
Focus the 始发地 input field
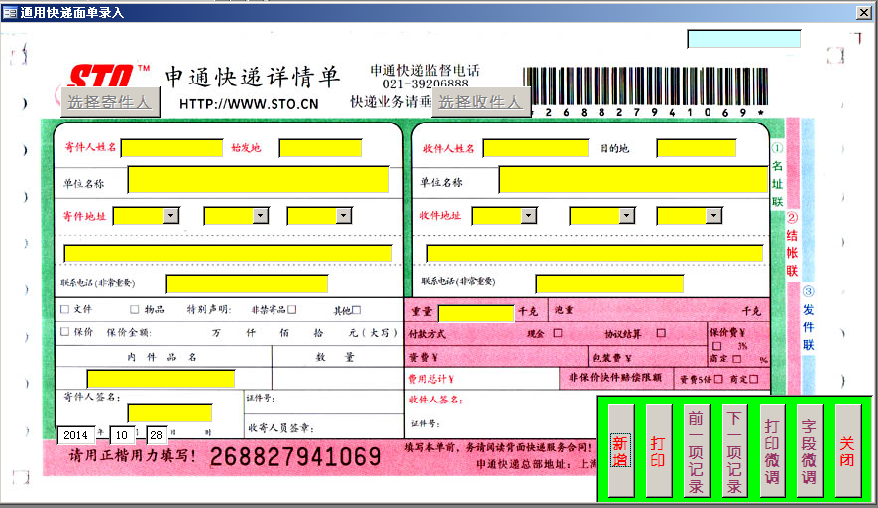[x=320, y=148]
